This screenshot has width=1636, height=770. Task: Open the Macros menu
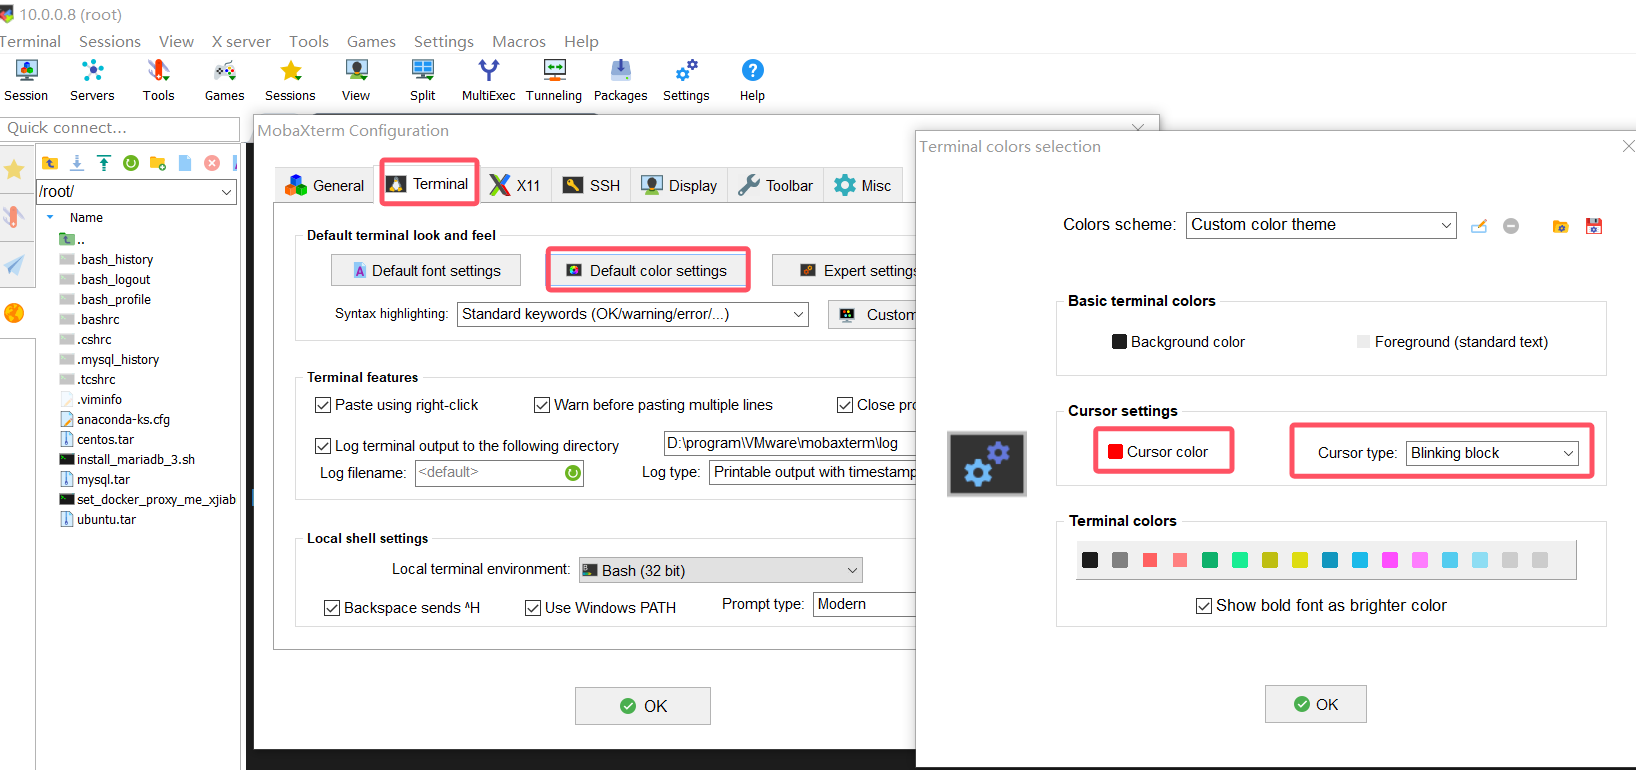[x=519, y=41]
